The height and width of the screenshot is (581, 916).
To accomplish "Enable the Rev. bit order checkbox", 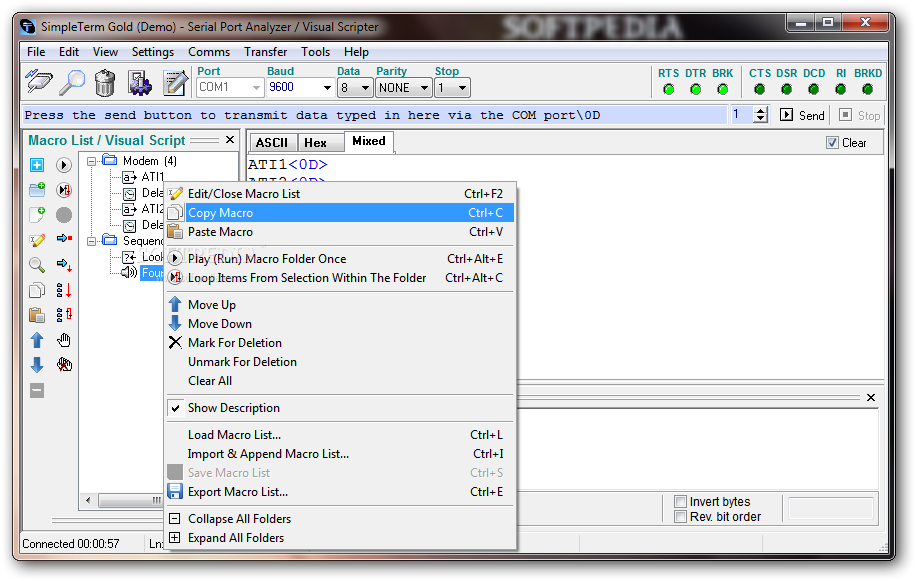I will 680,517.
